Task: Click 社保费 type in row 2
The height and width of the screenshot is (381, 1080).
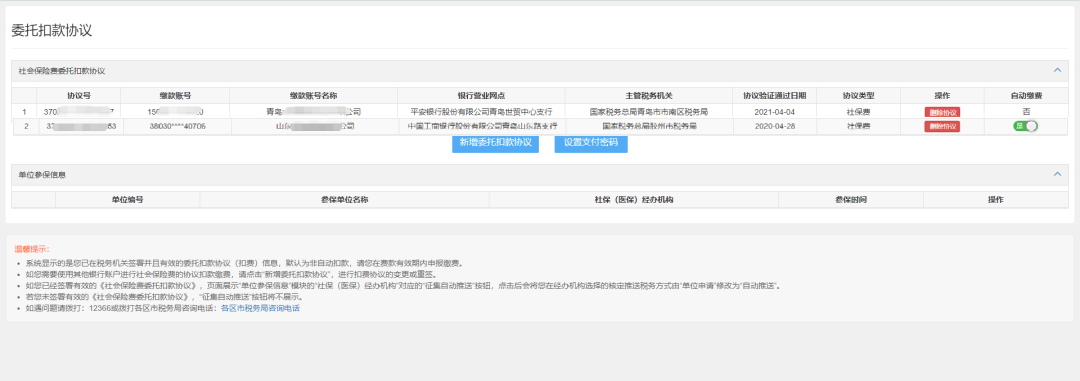Action: point(858,127)
